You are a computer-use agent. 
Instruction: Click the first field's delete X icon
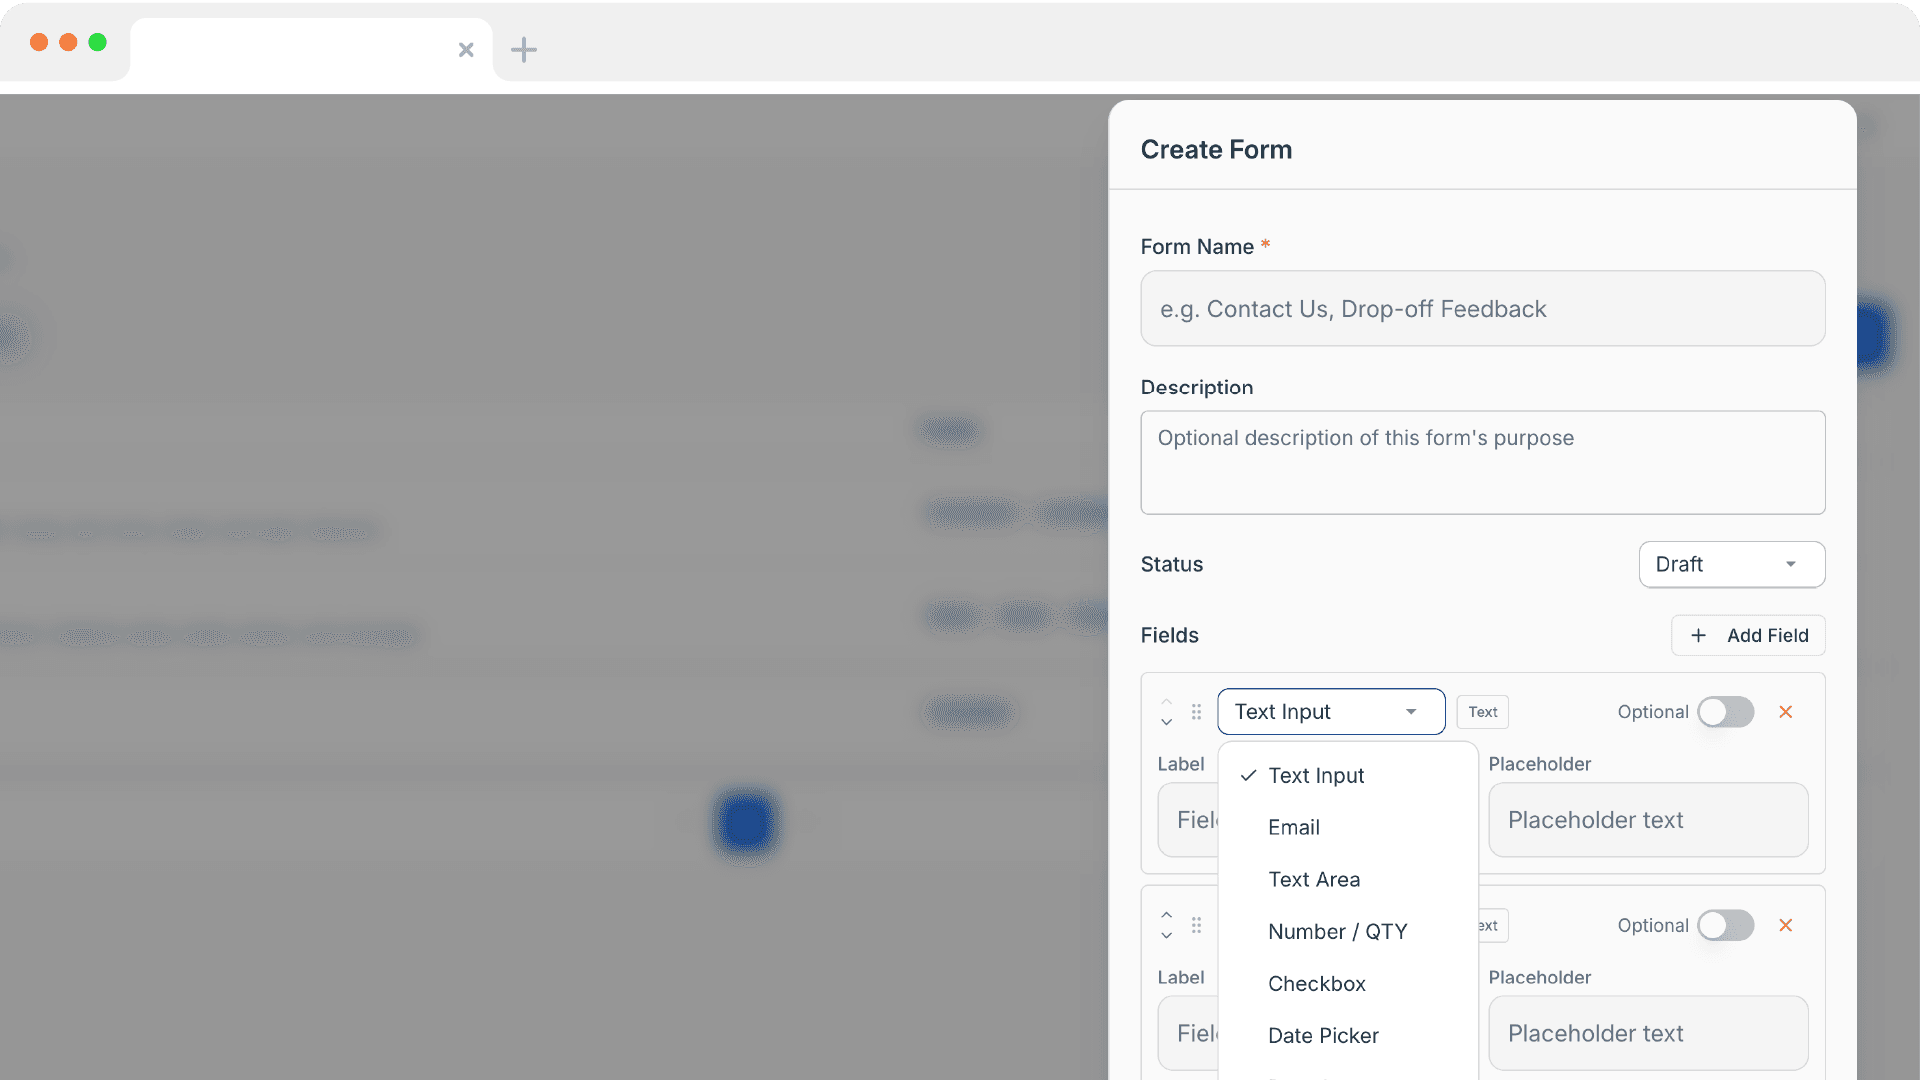[x=1785, y=712]
